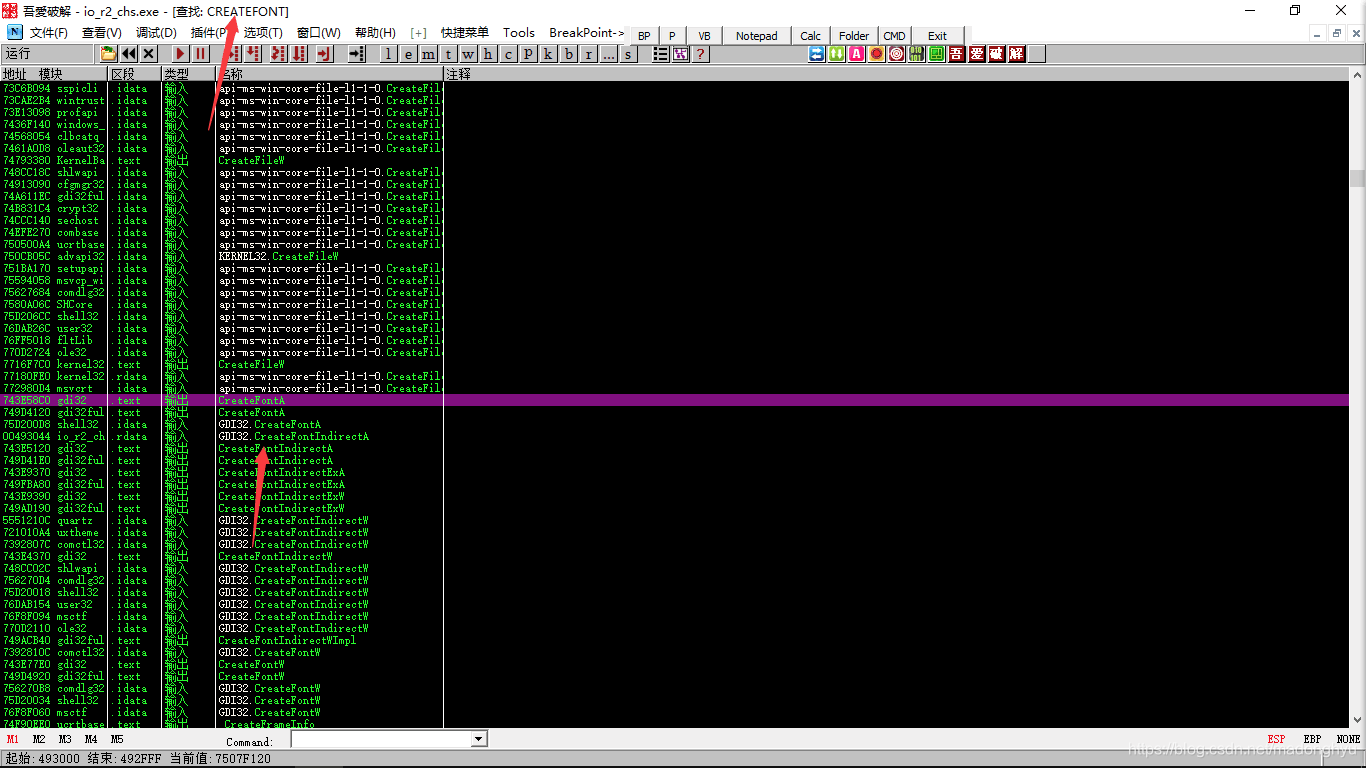Click the Execute till return icon
The width and height of the screenshot is (1366, 768).
(x=323, y=54)
